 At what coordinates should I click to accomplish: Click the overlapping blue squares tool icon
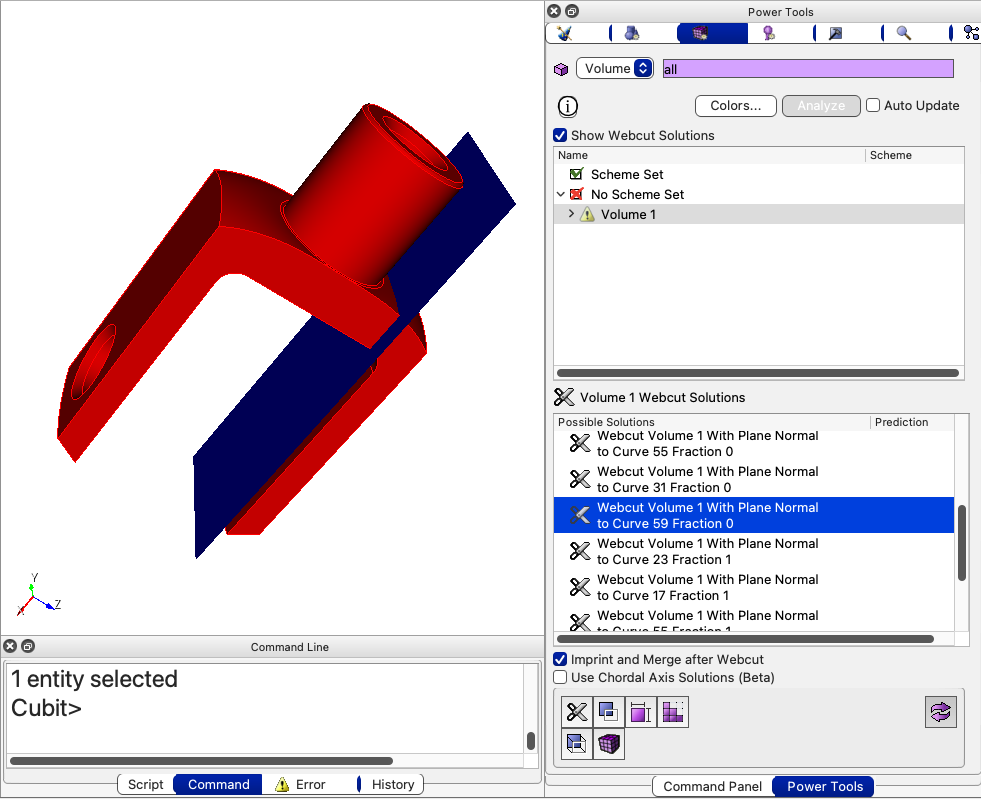(608, 712)
